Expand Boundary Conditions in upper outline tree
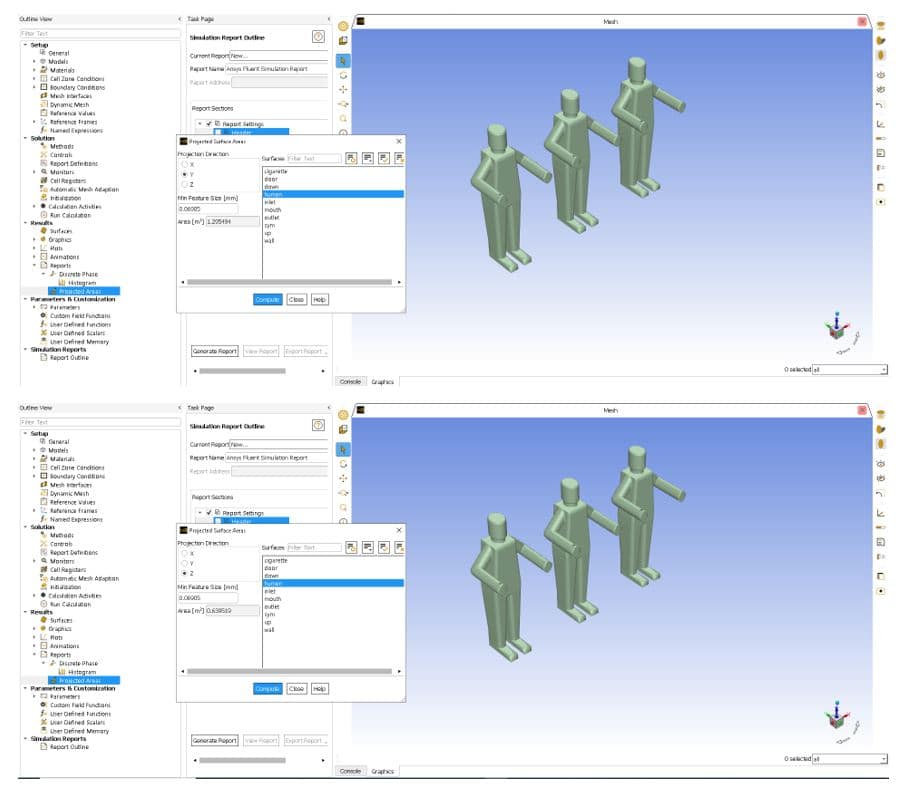Viewport: 902px width, 786px height. pos(34,87)
